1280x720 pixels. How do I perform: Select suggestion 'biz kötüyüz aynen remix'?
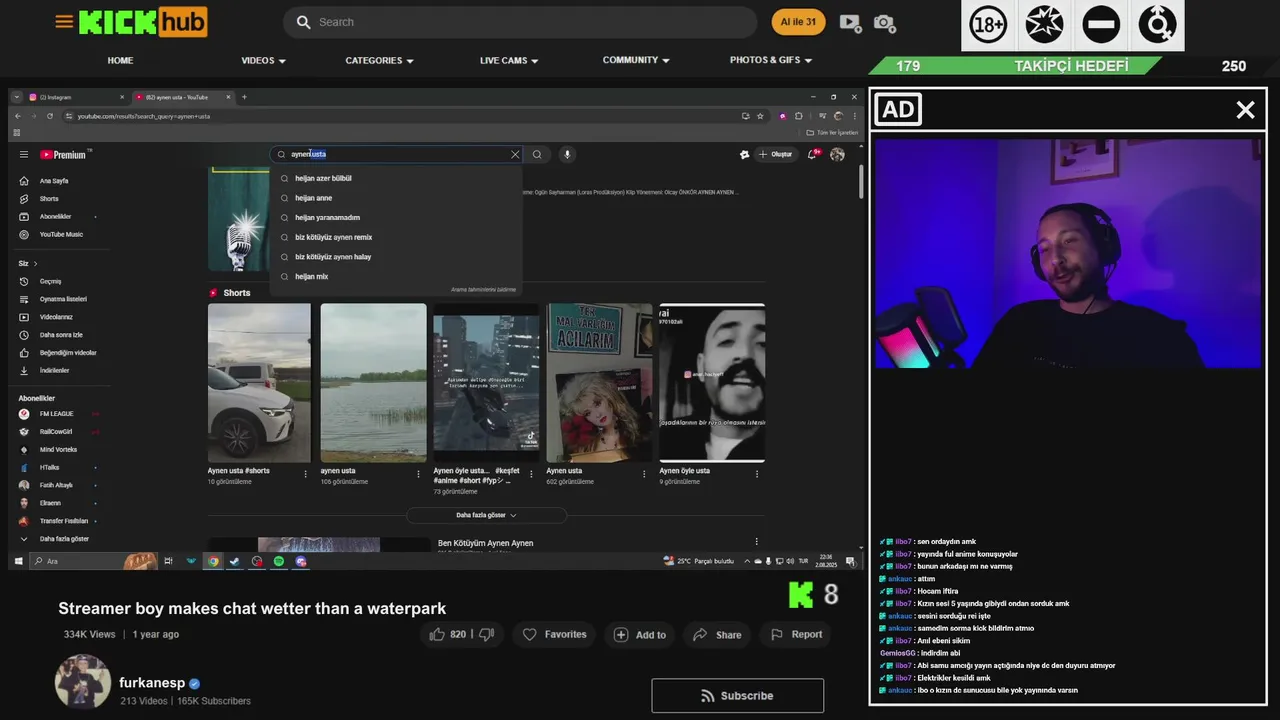coord(396,237)
